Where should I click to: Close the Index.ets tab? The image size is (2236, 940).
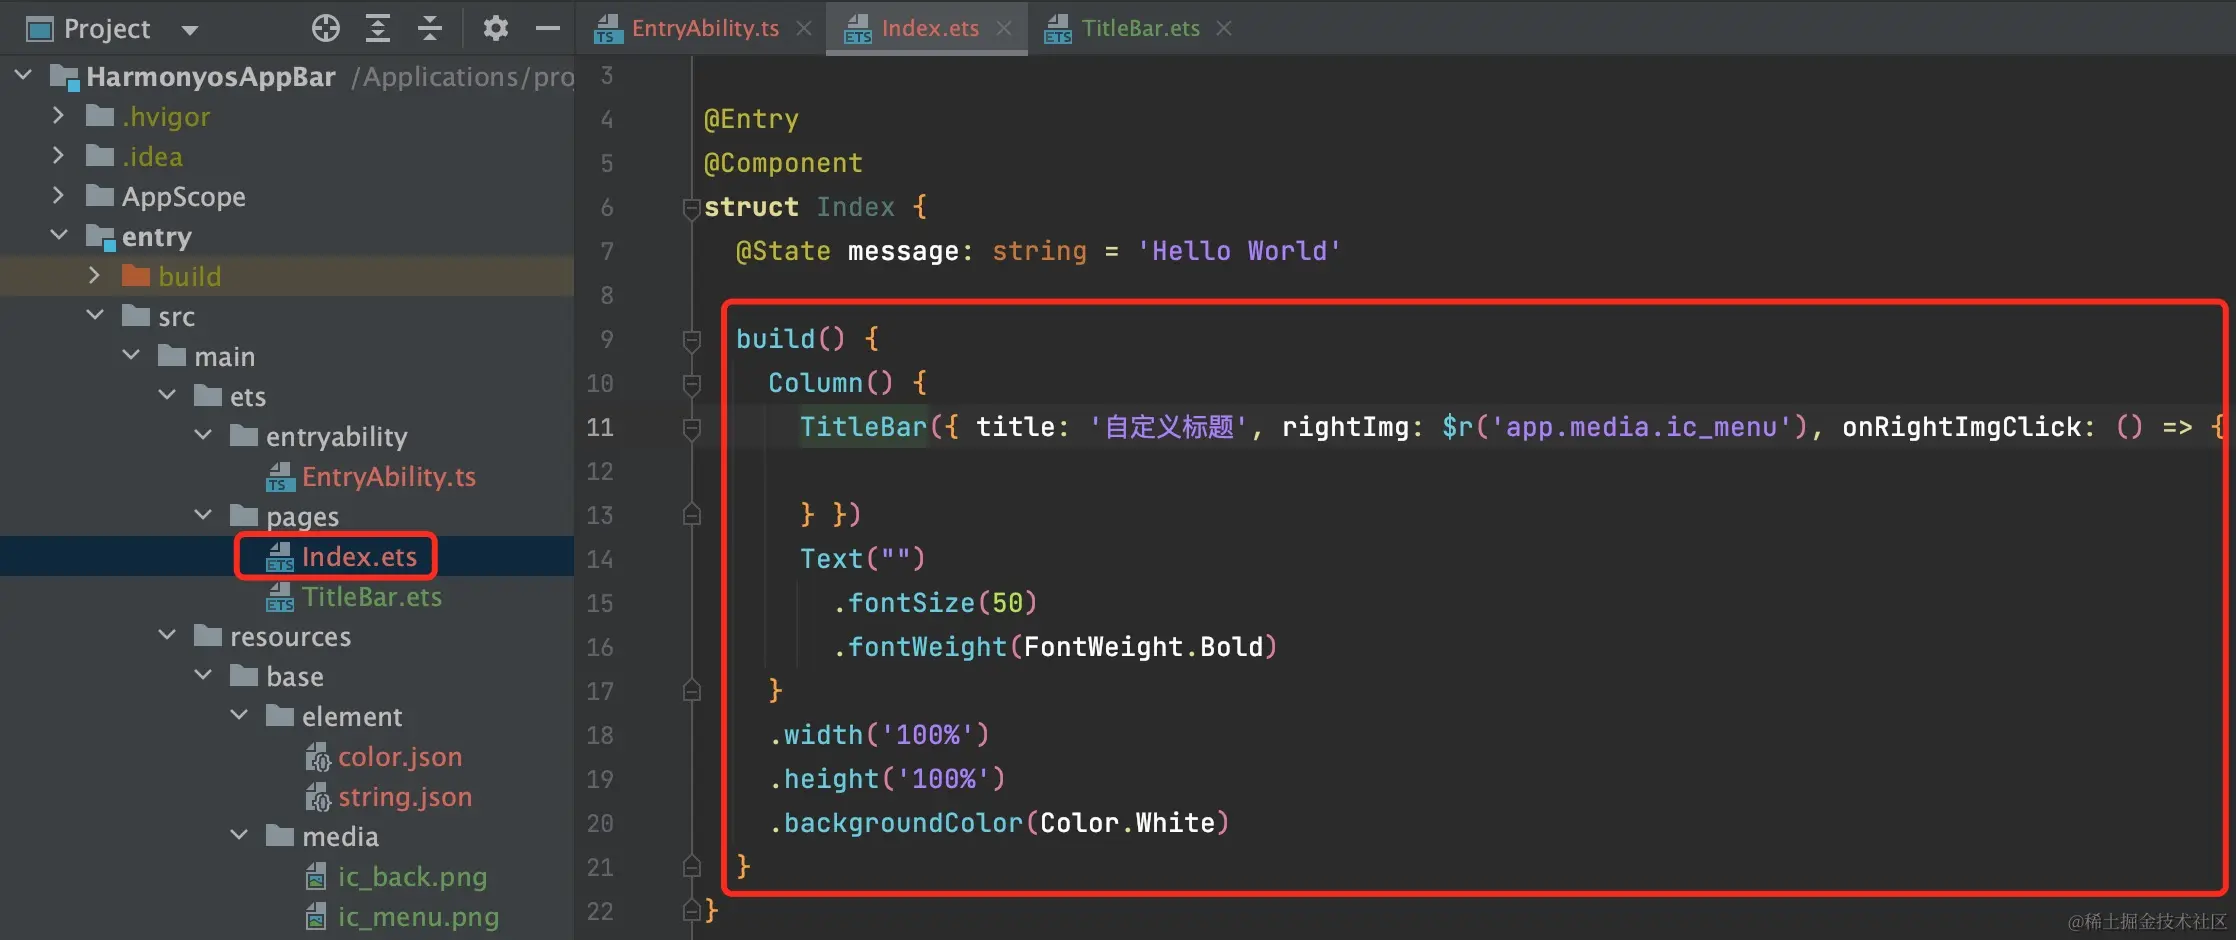[1004, 28]
